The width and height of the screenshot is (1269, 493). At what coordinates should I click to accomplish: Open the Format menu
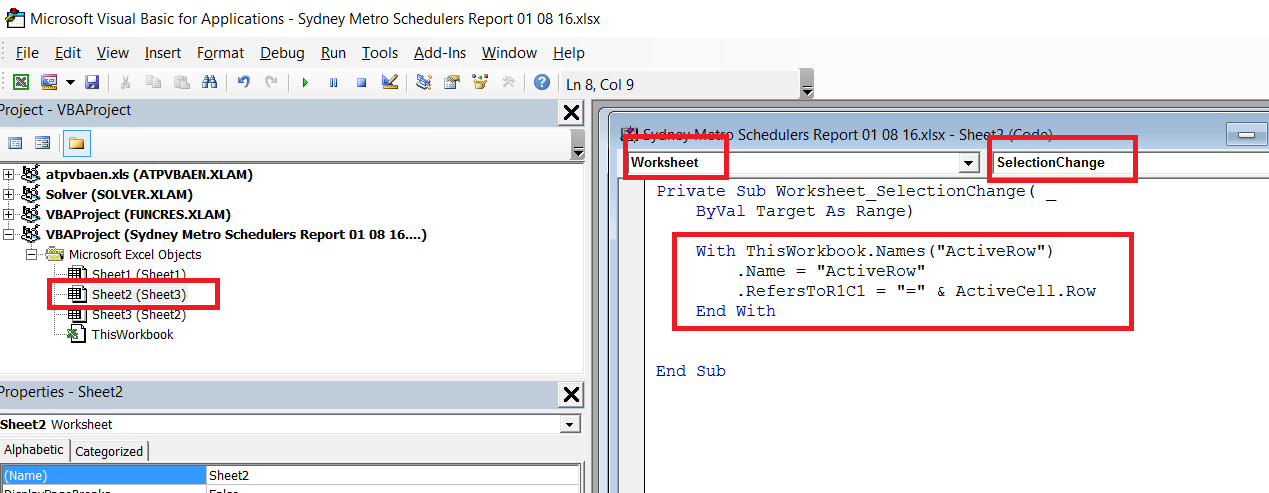[220, 53]
